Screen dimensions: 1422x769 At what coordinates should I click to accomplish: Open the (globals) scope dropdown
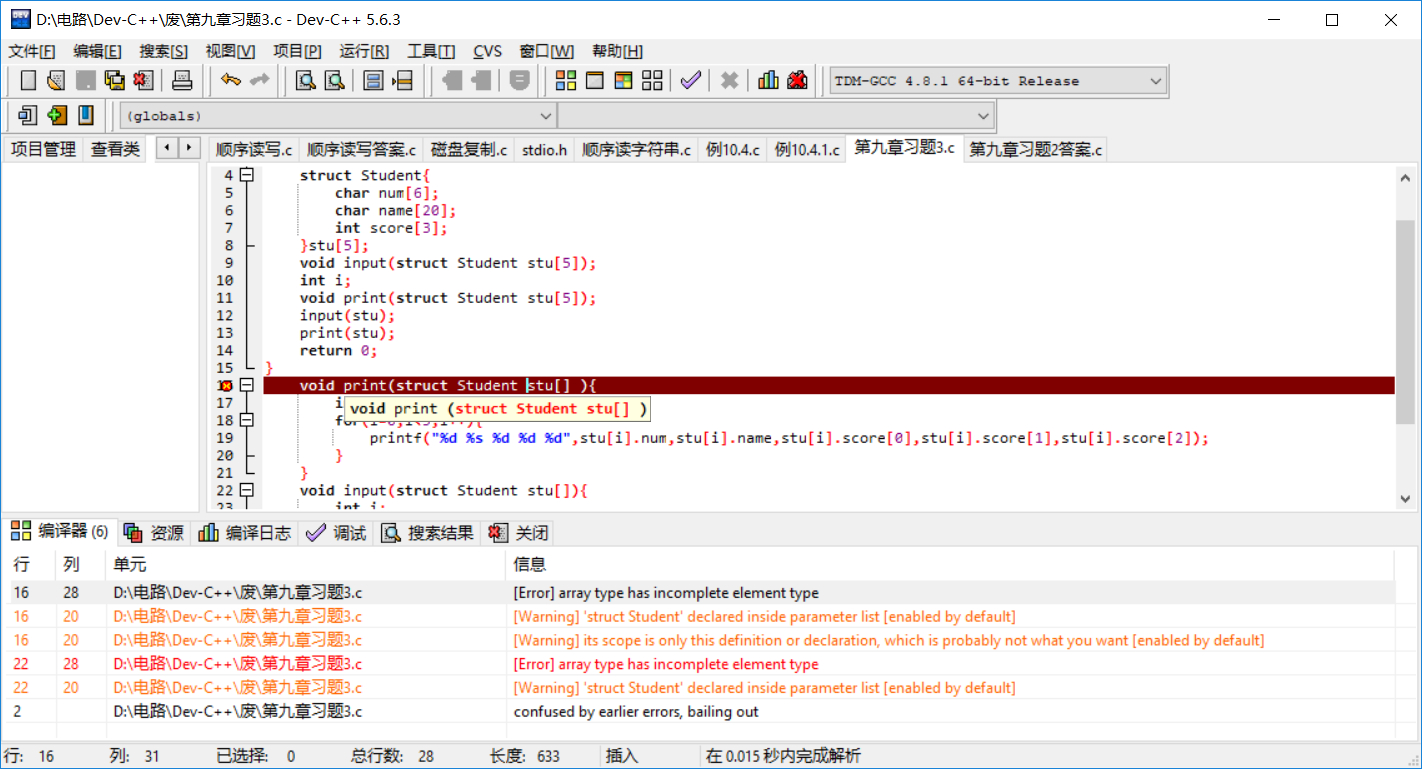click(x=338, y=116)
